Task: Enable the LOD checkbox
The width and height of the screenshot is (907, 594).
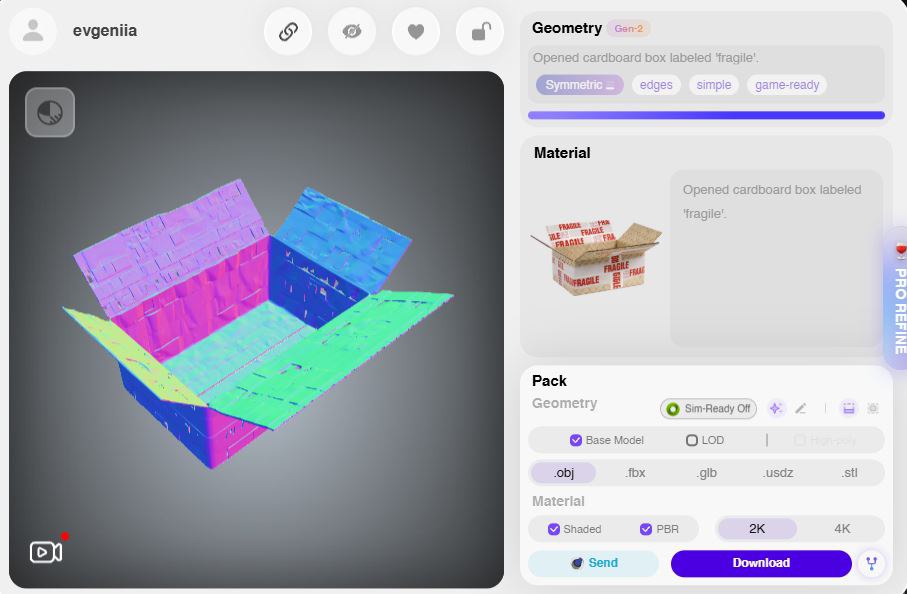Action: point(691,440)
